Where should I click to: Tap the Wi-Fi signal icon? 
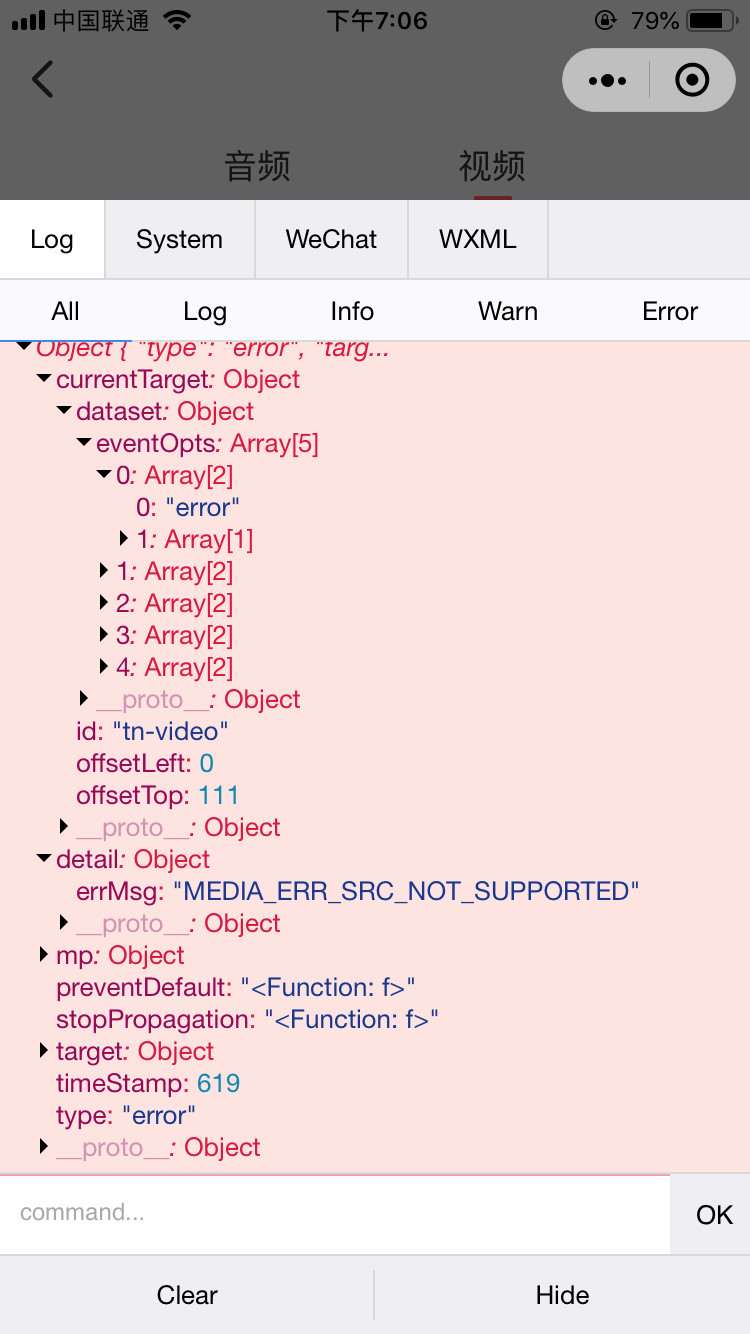point(177,21)
